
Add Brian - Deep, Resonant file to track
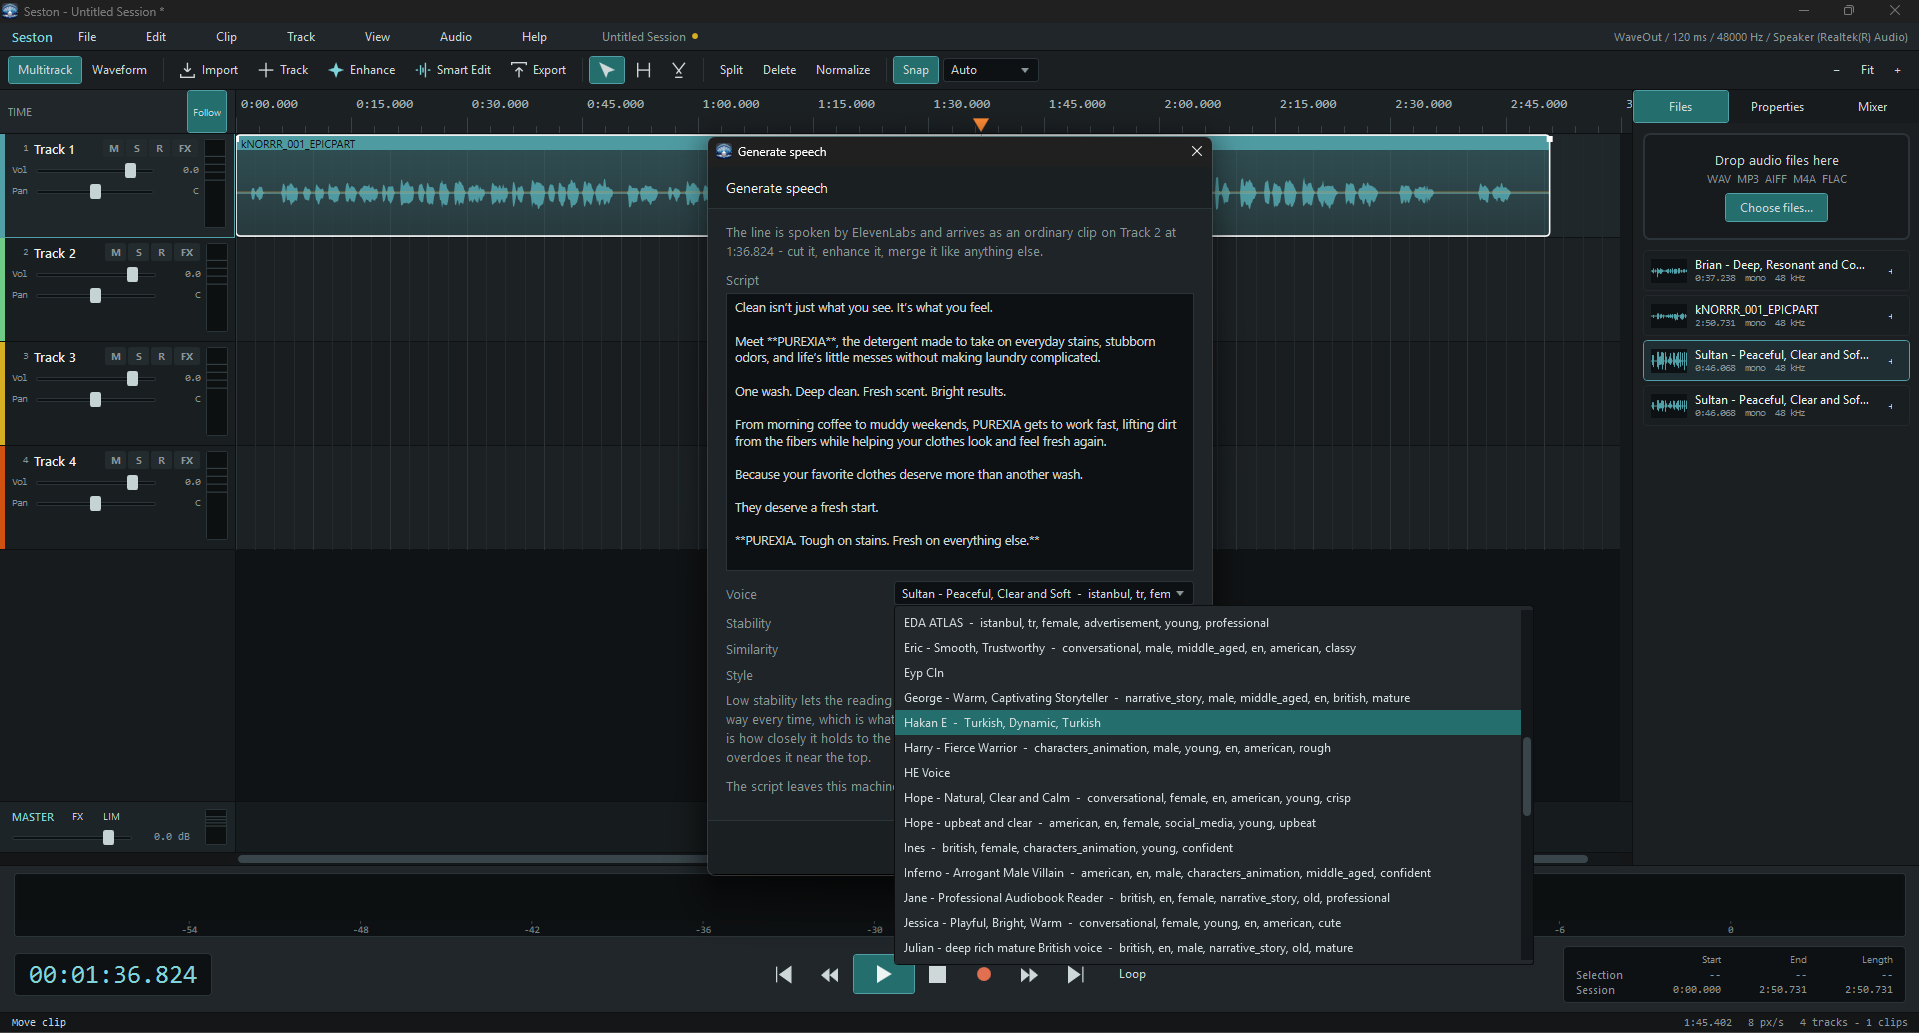(1890, 271)
